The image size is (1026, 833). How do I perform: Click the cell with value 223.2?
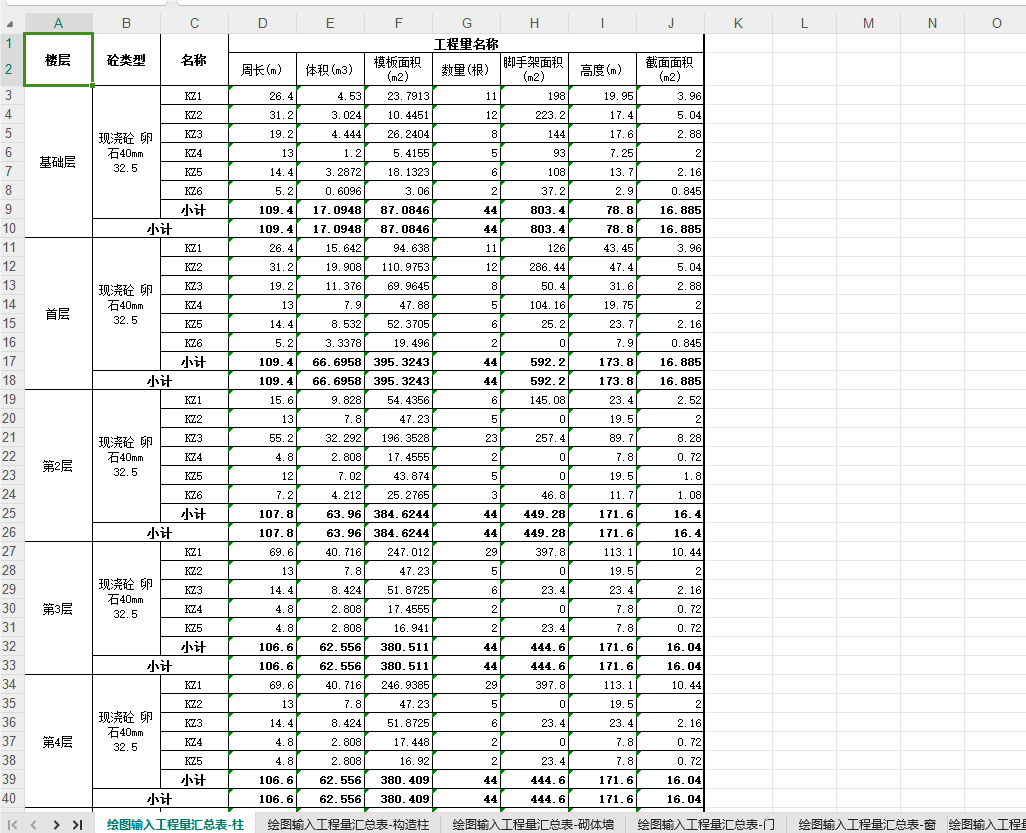[x=535, y=115]
